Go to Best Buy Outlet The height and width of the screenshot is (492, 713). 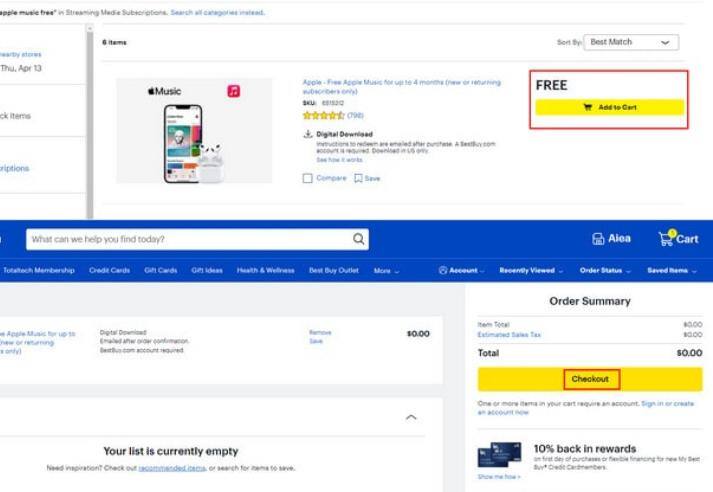click(333, 271)
